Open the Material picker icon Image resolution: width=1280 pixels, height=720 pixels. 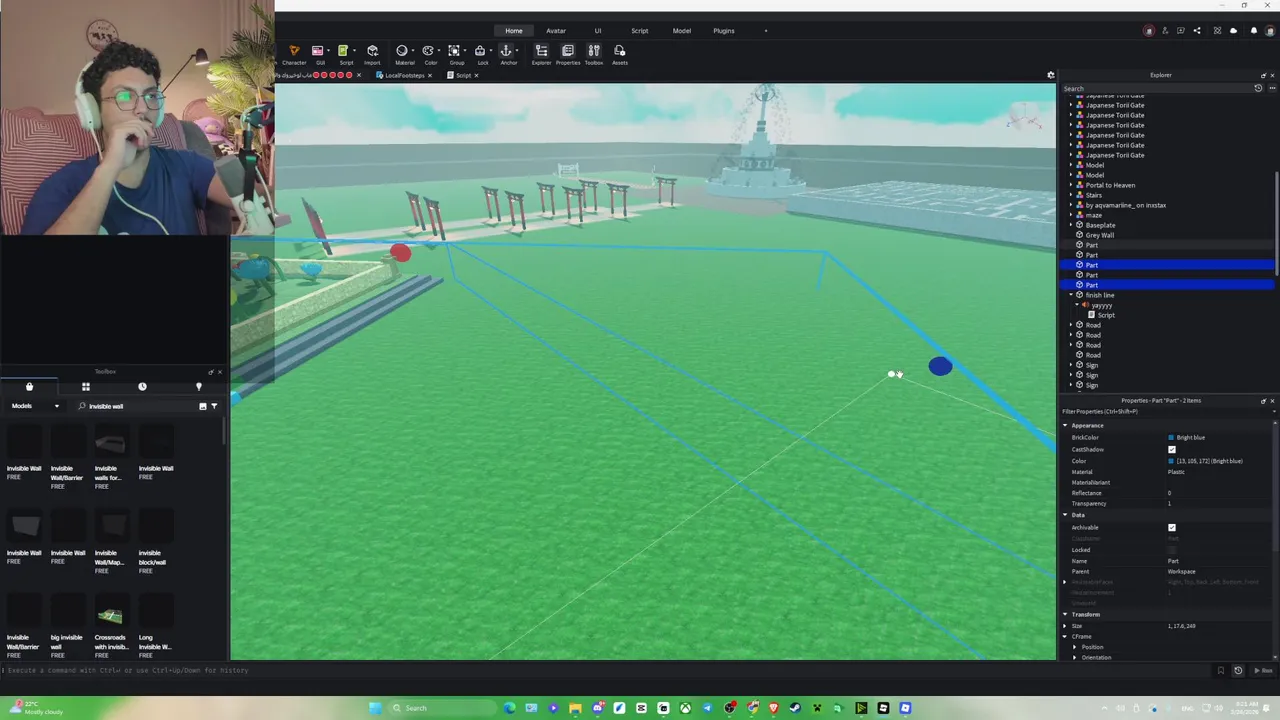(x=401, y=50)
